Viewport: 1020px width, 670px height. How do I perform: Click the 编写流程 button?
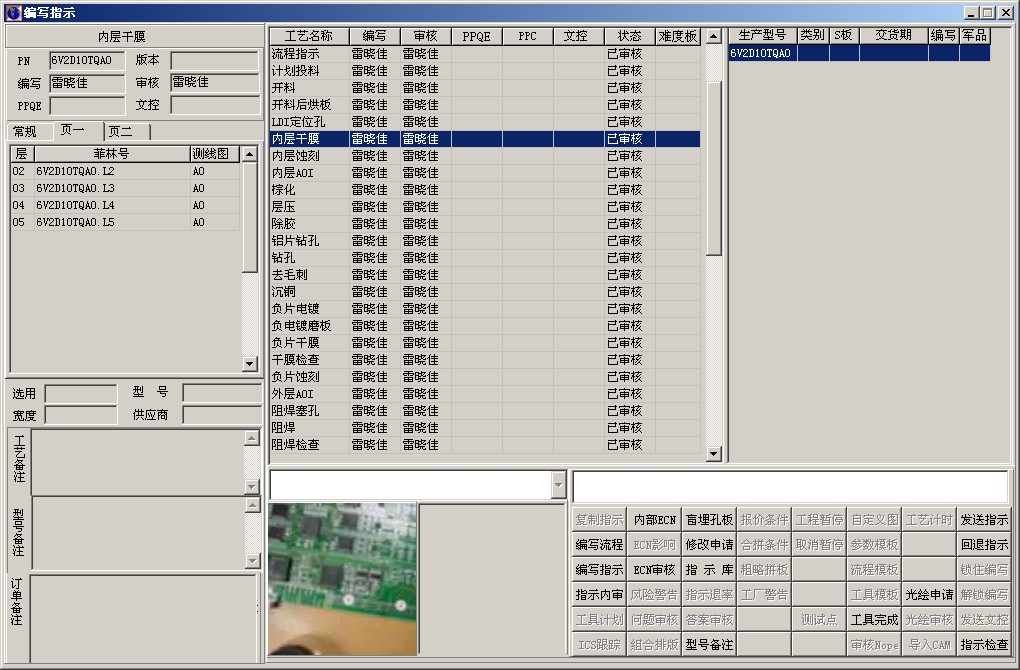click(599, 544)
